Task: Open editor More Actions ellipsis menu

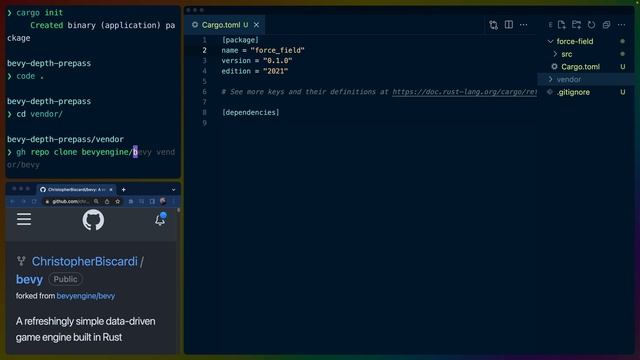Action: [524, 25]
